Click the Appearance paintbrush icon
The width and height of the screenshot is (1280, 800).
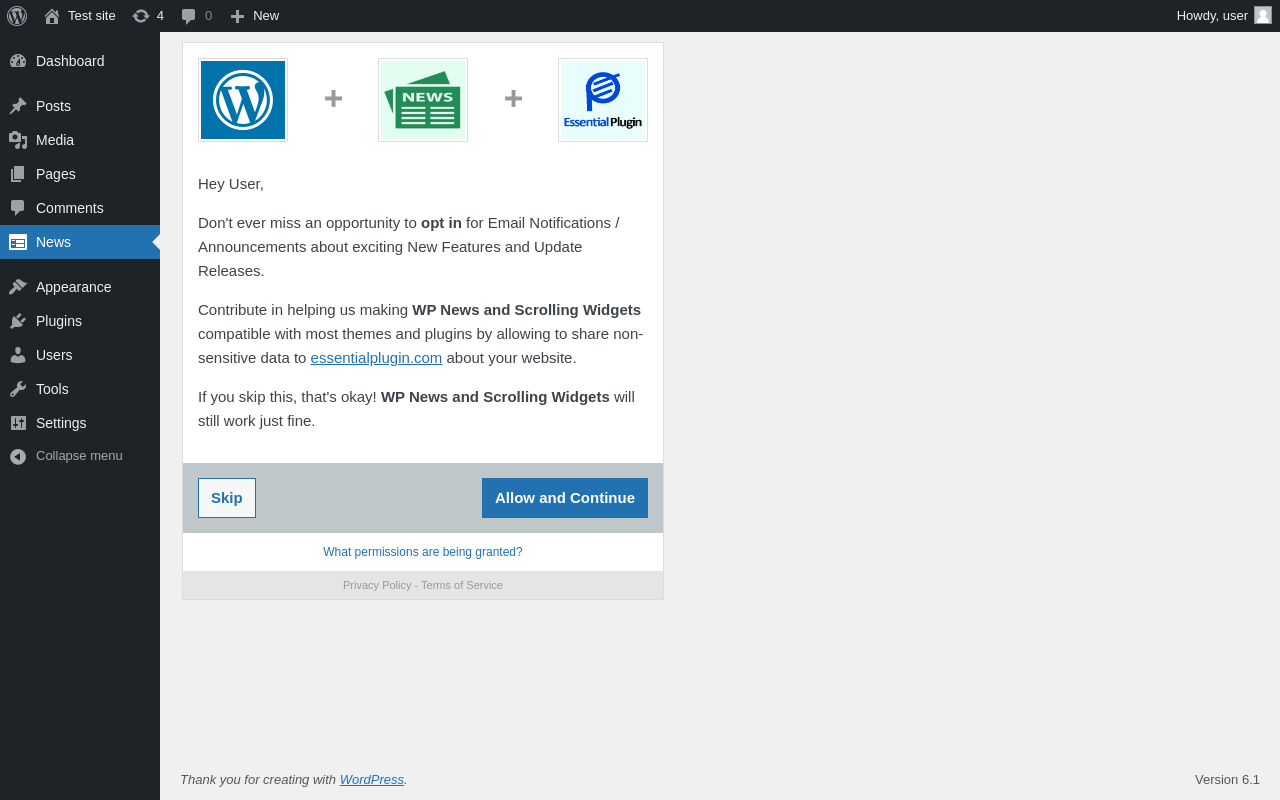18,287
